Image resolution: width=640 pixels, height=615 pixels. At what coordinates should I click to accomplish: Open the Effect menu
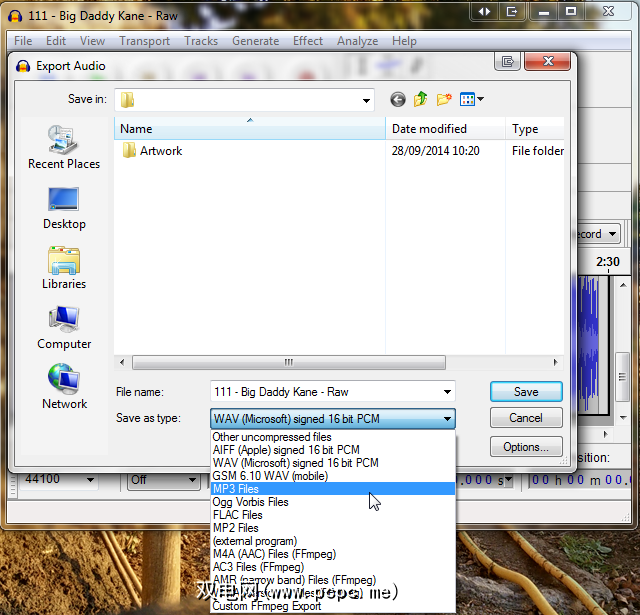[308, 41]
